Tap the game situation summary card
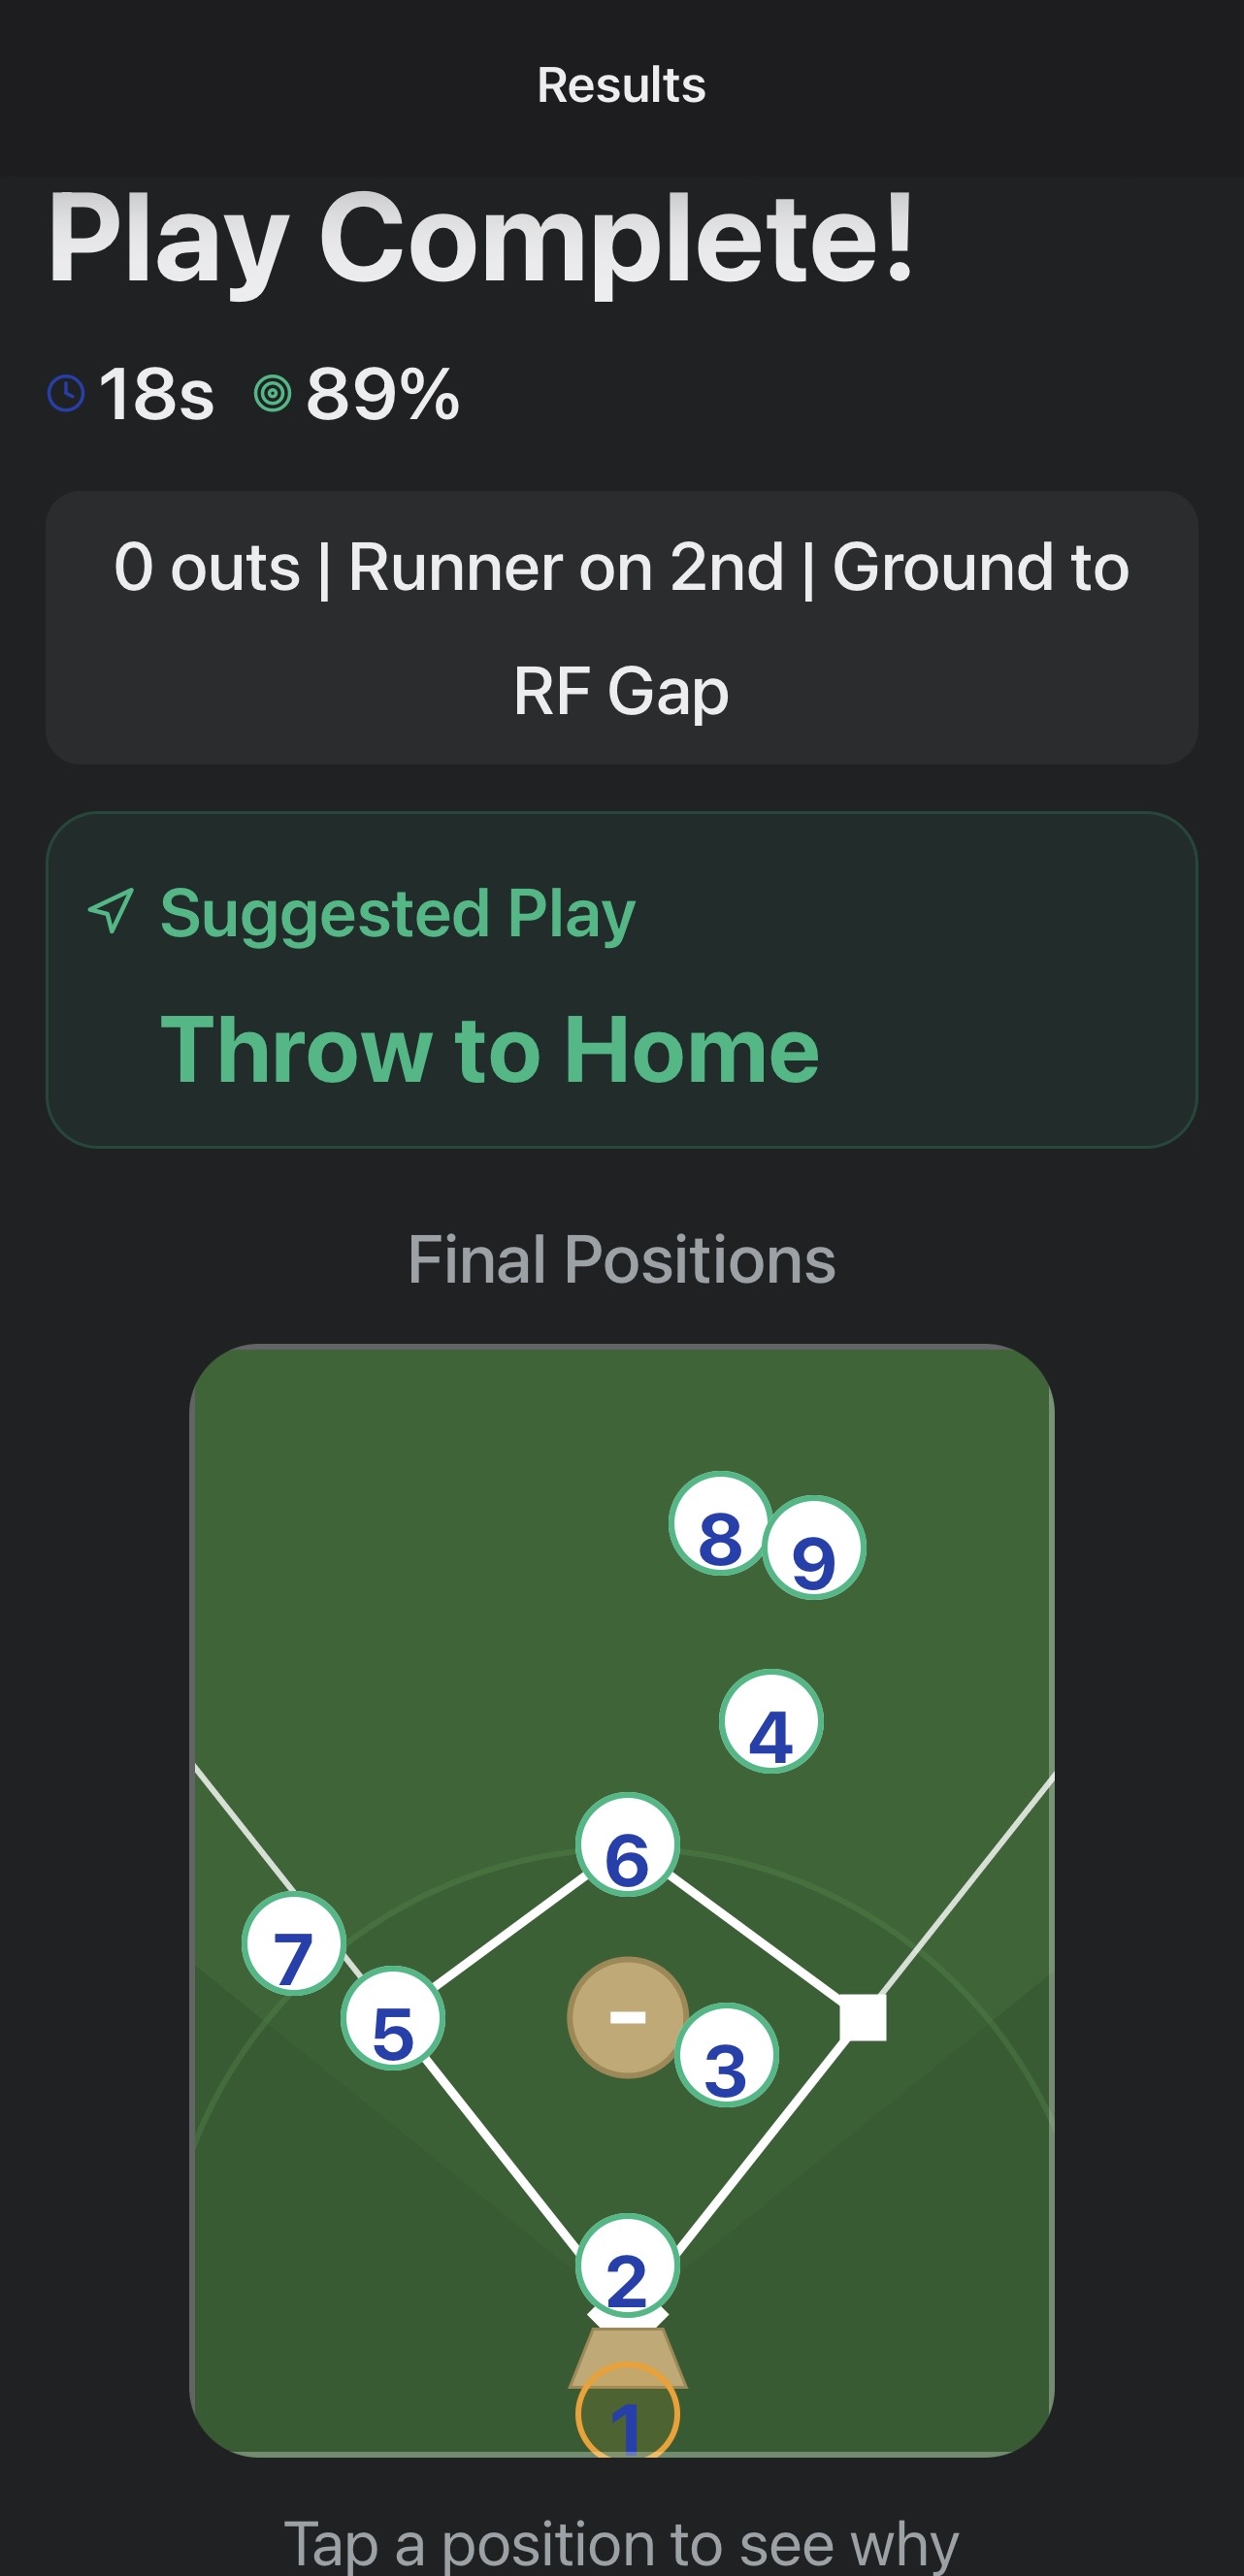This screenshot has width=1244, height=2576. point(621,628)
